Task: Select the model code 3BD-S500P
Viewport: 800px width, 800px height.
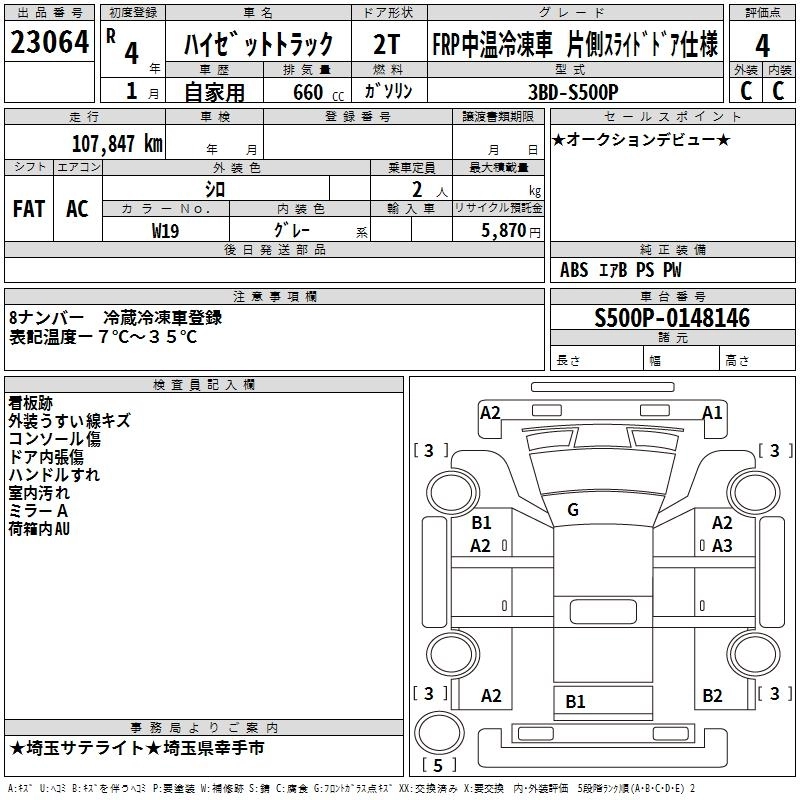Action: pyautogui.click(x=573, y=92)
